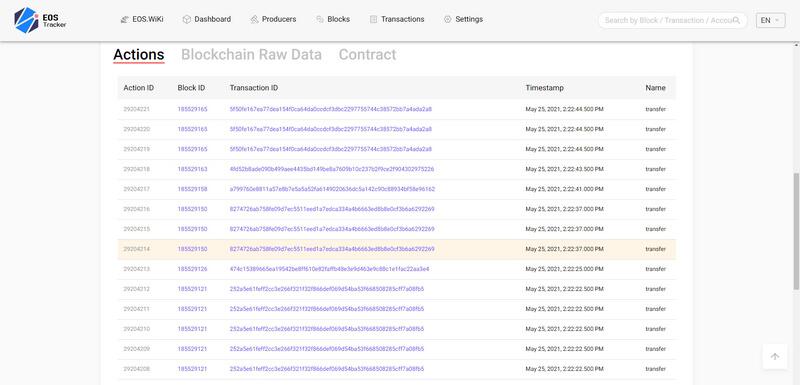The width and height of the screenshot is (800, 385).
Task: Go to Transactions in the top navigation
Action: [397, 19]
